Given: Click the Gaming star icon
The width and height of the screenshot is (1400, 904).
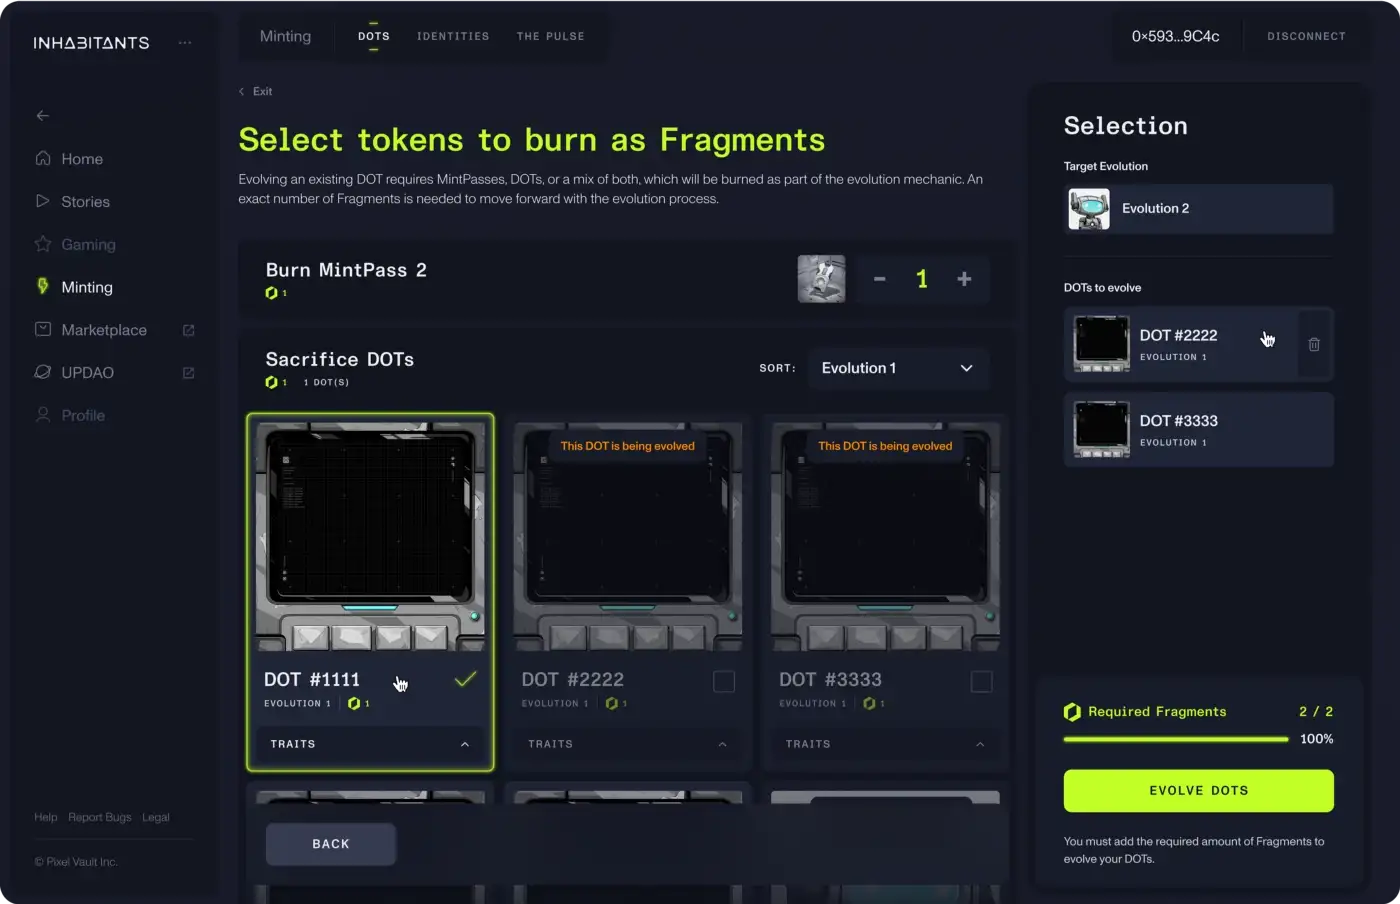Looking at the screenshot, I should coord(43,244).
